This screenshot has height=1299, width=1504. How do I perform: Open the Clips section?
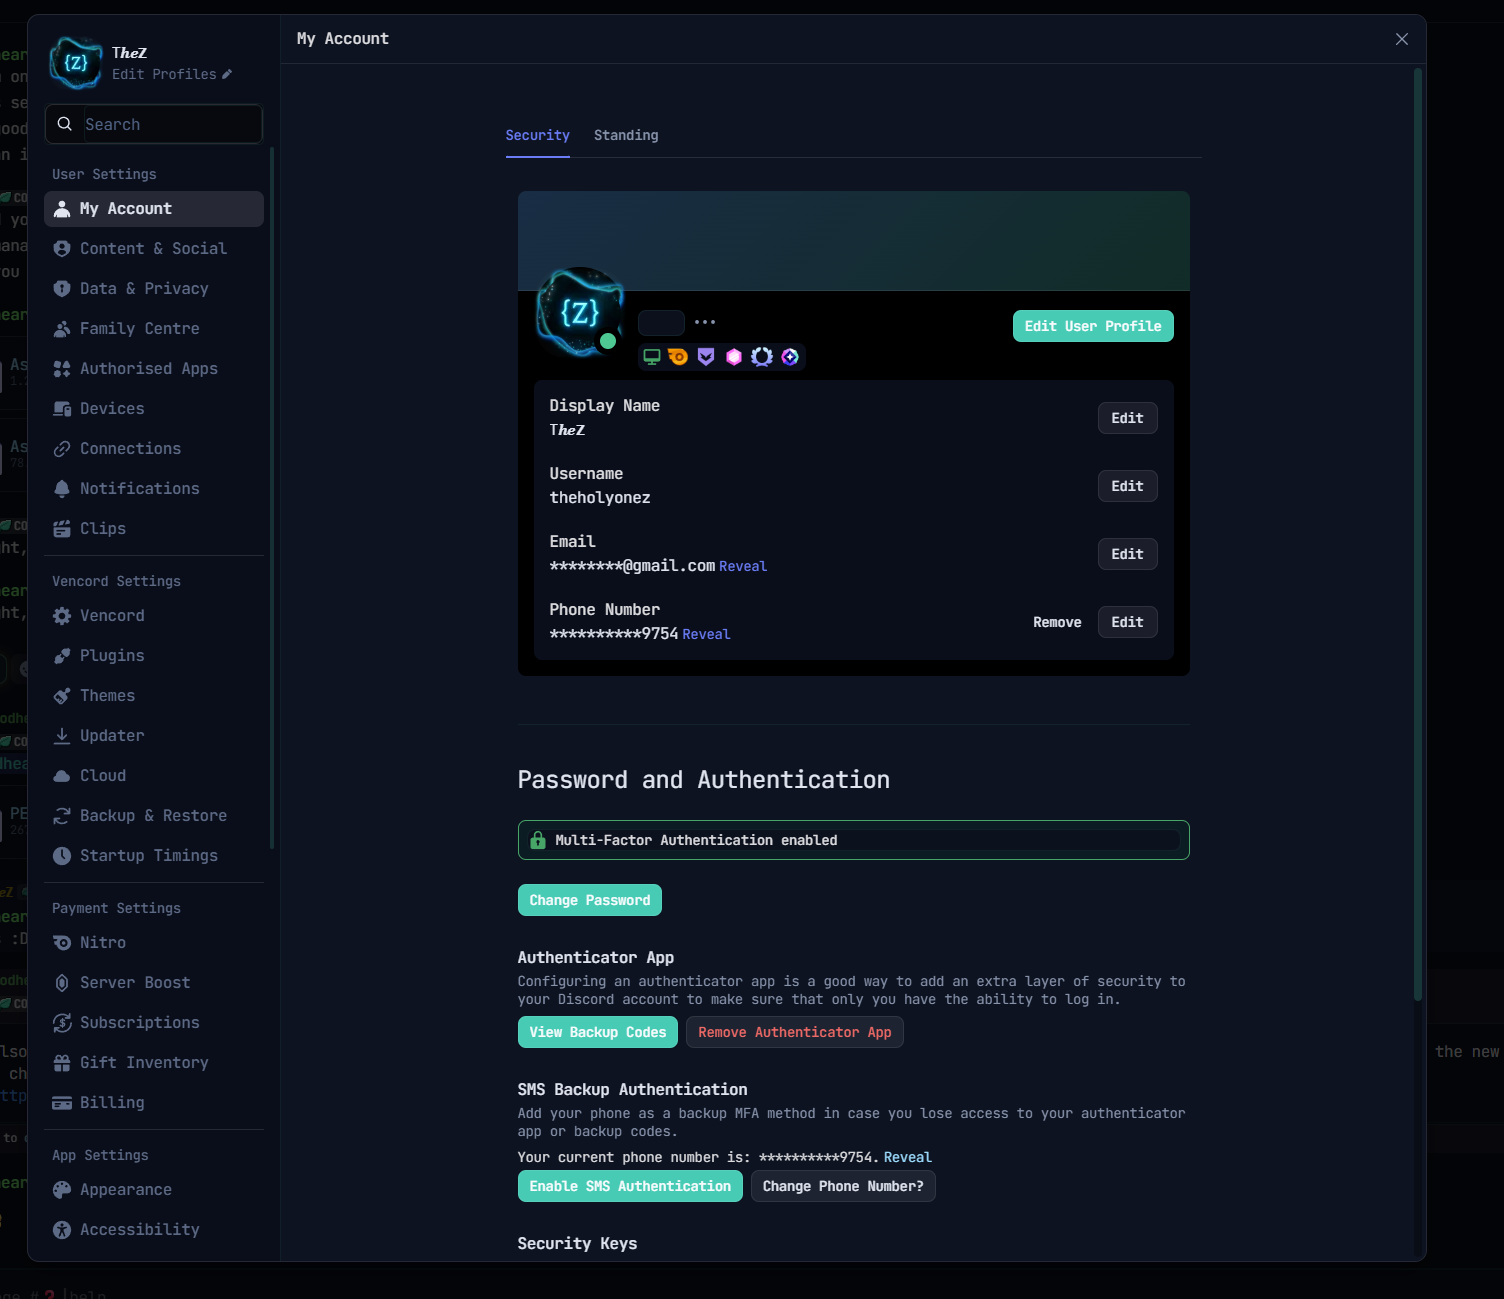(154, 528)
